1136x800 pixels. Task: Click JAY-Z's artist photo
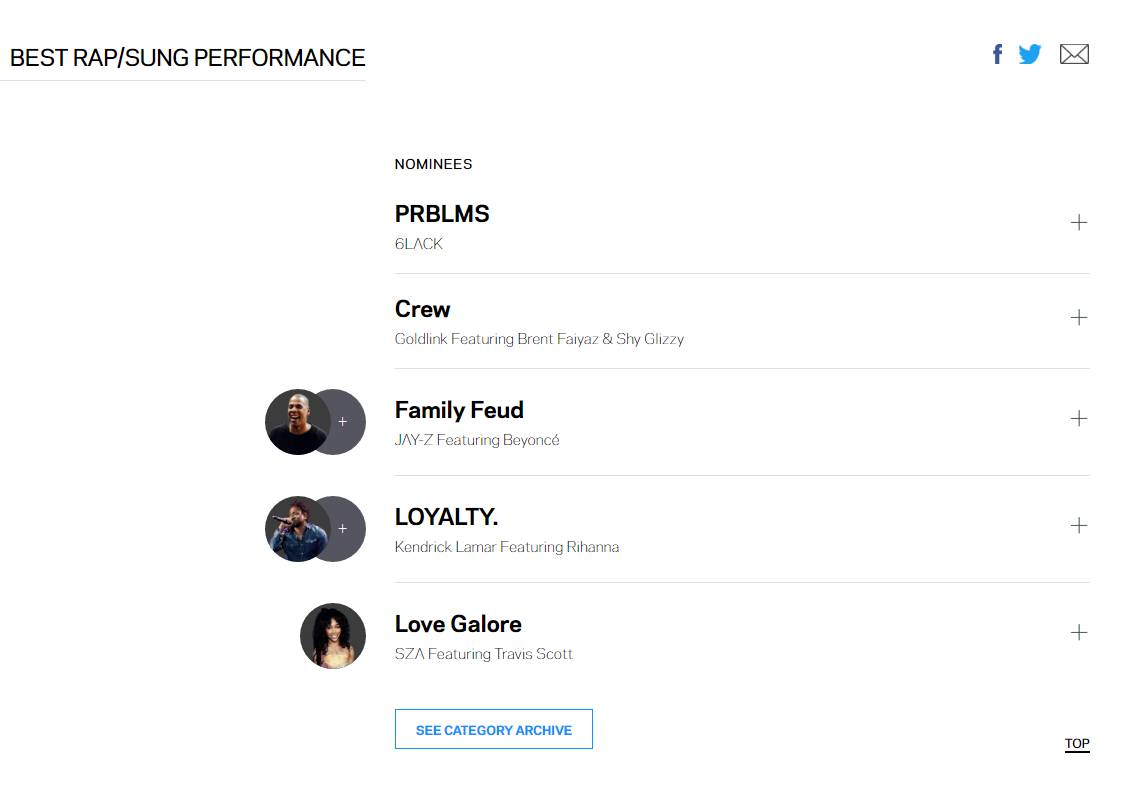(294, 422)
